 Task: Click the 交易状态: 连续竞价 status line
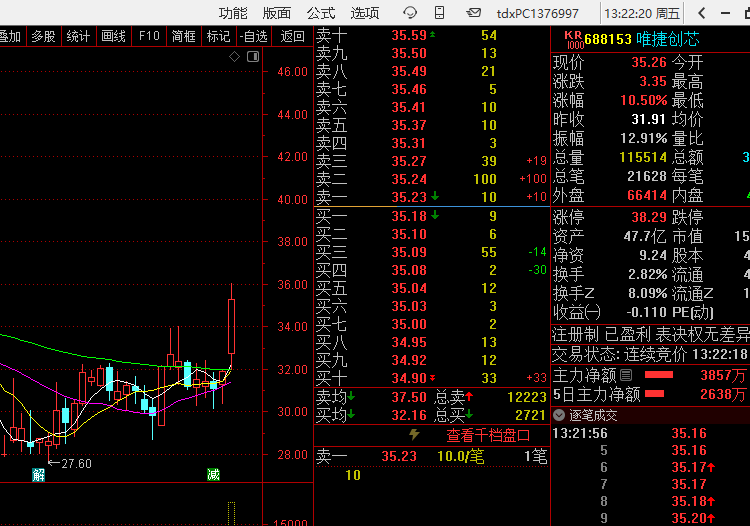click(650, 354)
